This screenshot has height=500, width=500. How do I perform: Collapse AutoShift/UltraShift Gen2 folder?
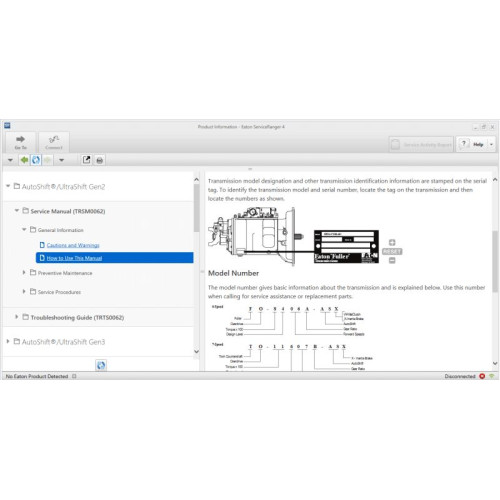(x=8, y=186)
